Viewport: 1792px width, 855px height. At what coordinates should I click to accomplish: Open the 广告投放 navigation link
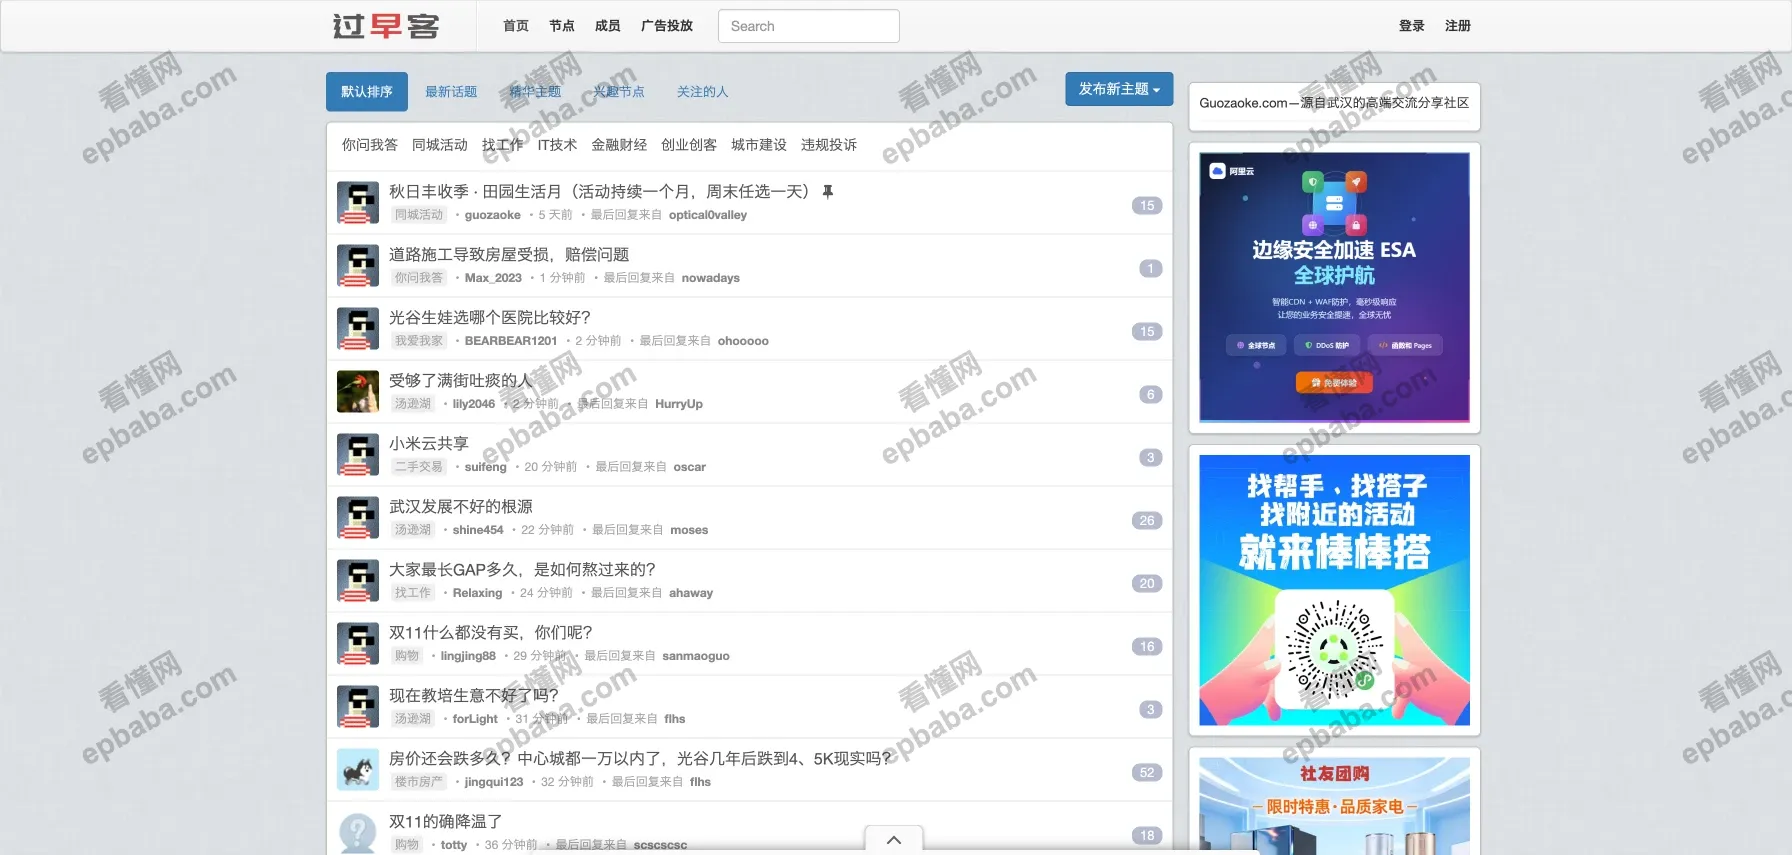click(x=667, y=26)
